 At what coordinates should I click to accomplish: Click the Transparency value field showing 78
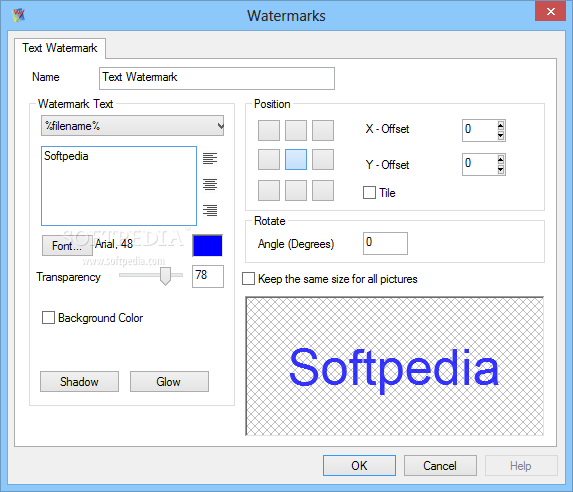pos(208,276)
